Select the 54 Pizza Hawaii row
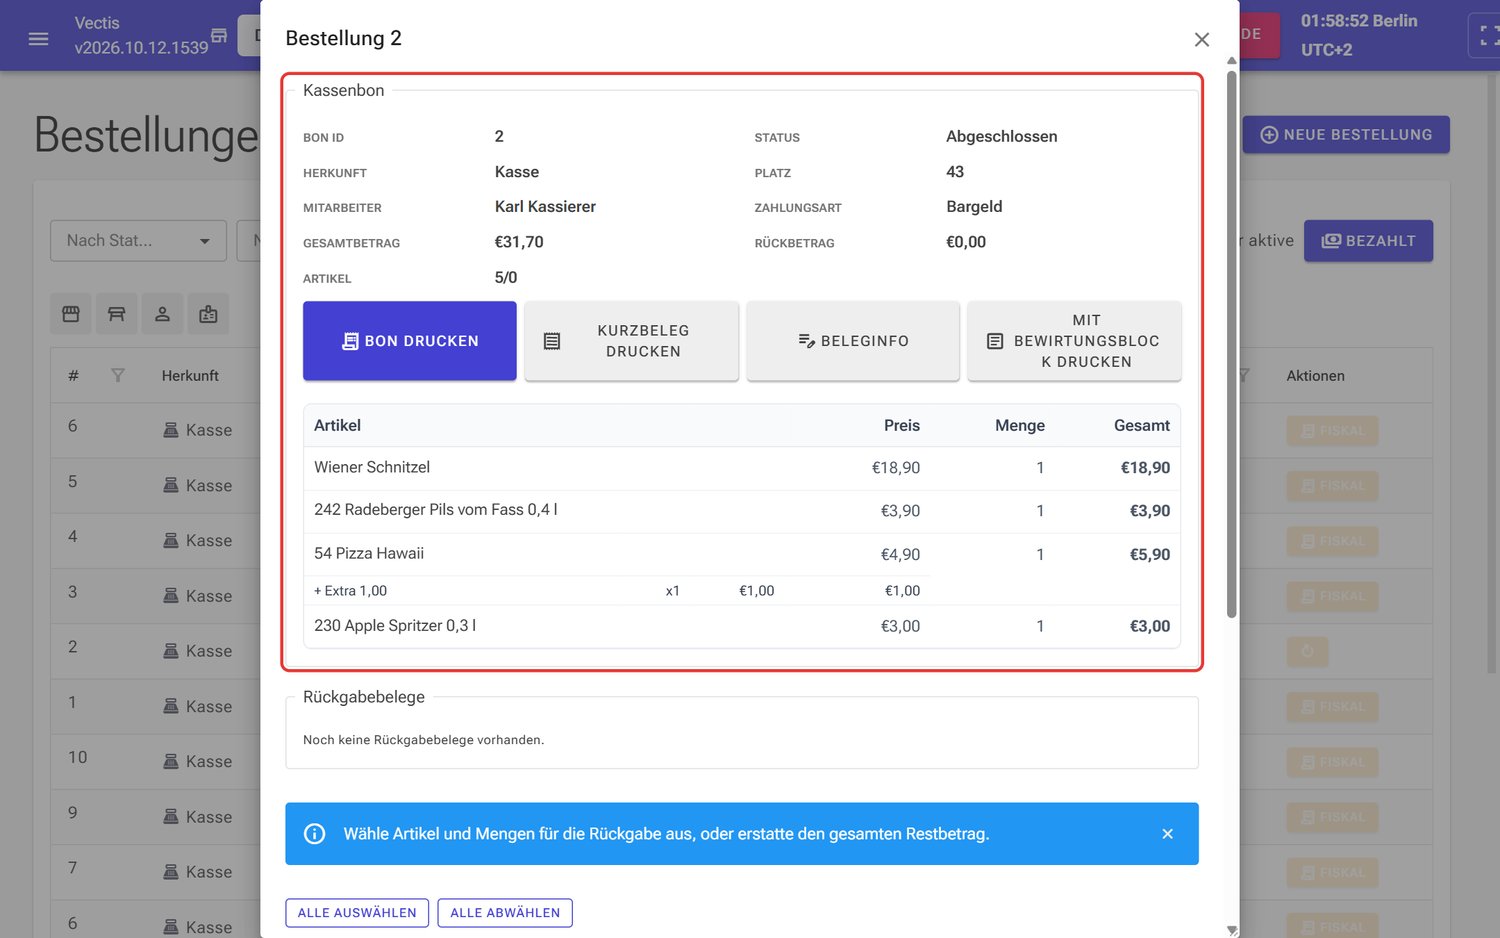Screen dimensions: 1500x938 point(742,554)
